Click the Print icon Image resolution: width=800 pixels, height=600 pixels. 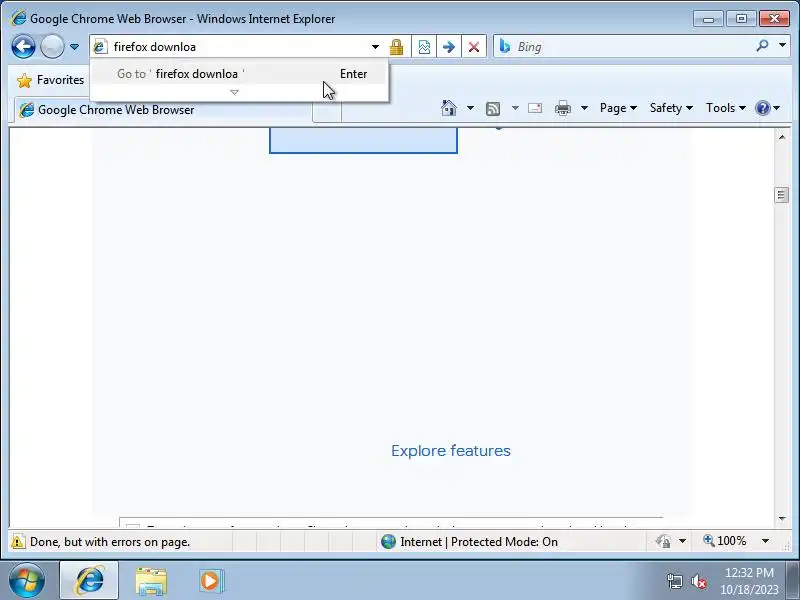pos(563,108)
